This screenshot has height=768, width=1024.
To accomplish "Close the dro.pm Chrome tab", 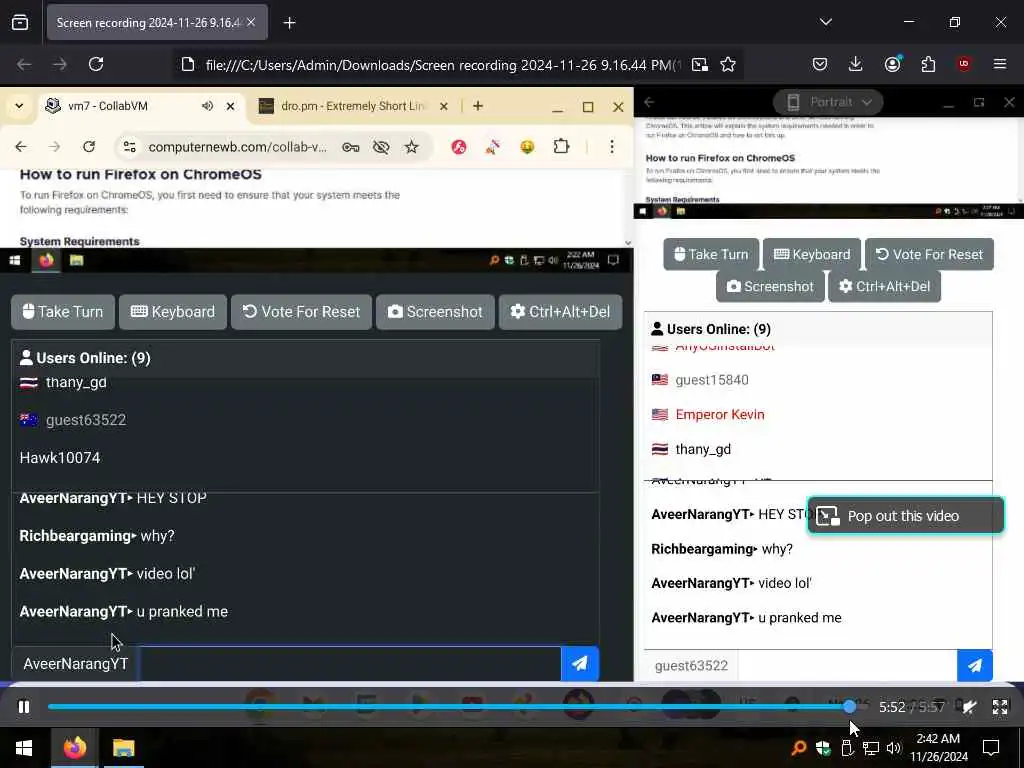I will 443,106.
